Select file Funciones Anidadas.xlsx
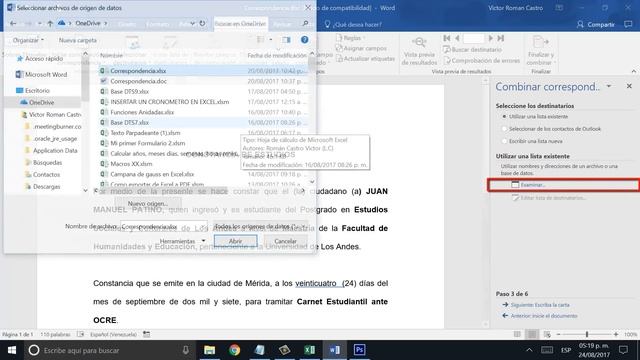Image resolution: width=640 pixels, height=360 pixels. click(x=137, y=112)
